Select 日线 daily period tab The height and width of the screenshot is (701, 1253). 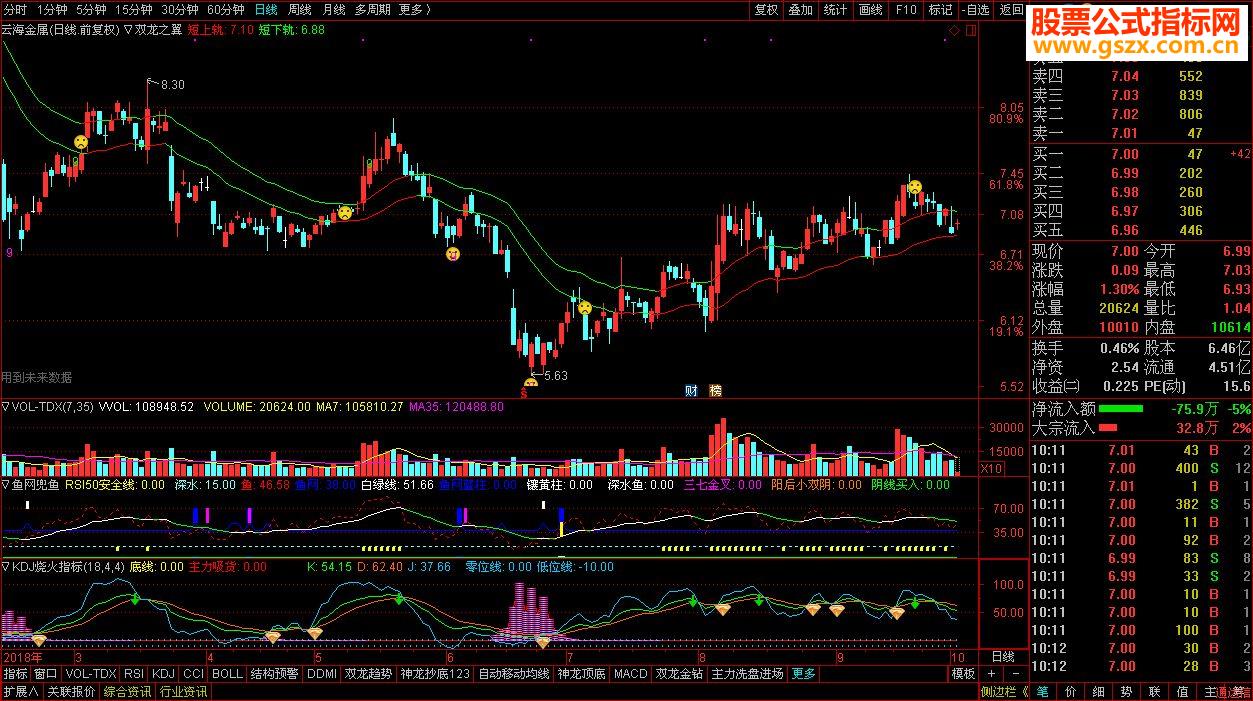(x=266, y=10)
